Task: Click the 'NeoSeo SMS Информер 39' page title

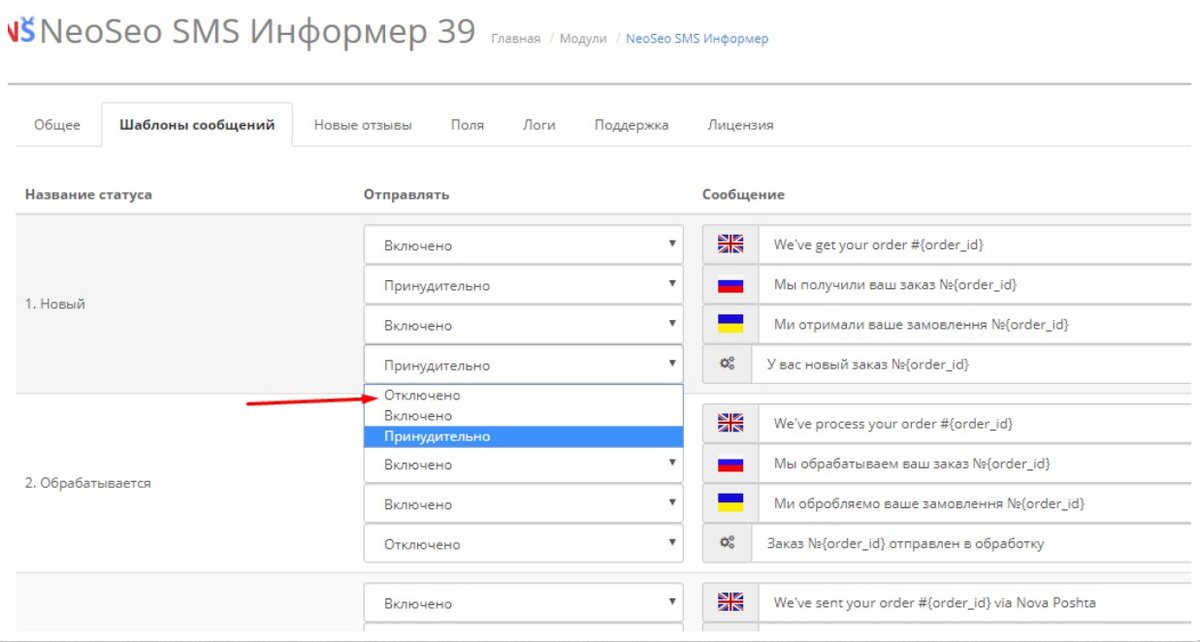Action: point(258,32)
